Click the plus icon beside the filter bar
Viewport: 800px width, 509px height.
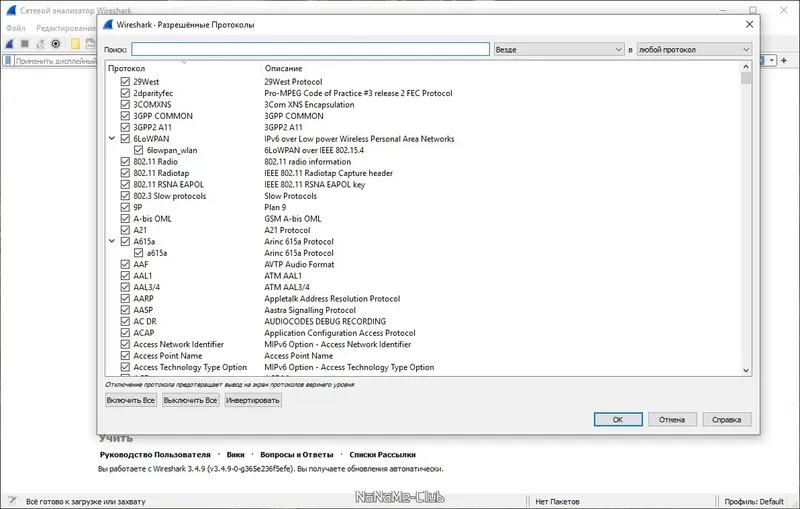click(x=784, y=60)
